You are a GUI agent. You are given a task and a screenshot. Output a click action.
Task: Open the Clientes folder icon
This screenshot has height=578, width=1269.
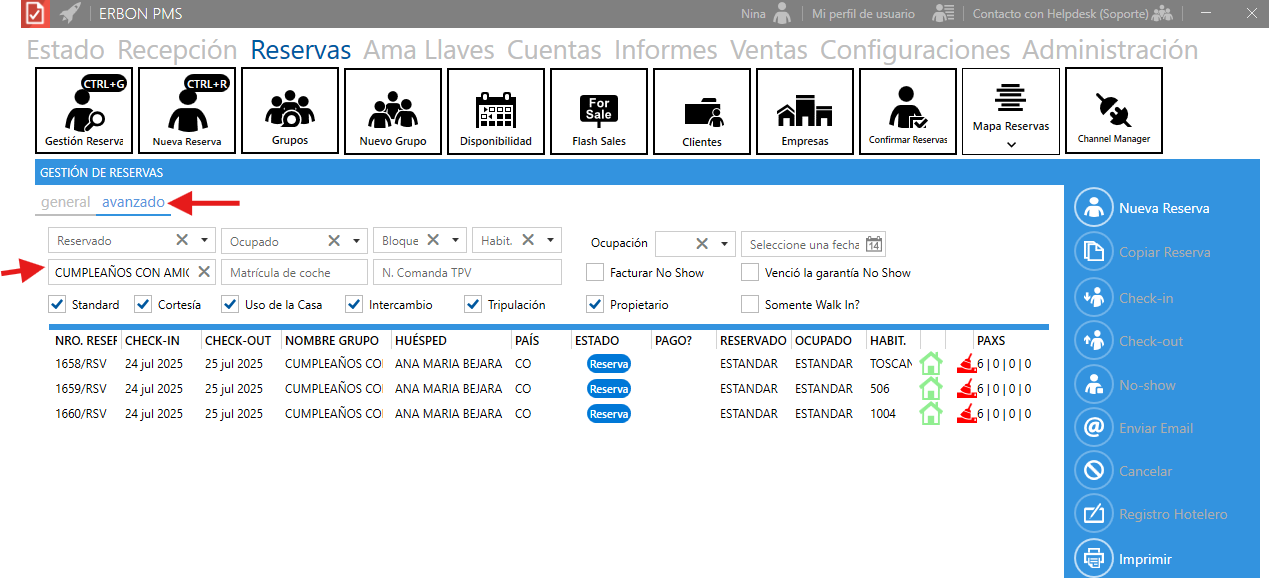(702, 111)
